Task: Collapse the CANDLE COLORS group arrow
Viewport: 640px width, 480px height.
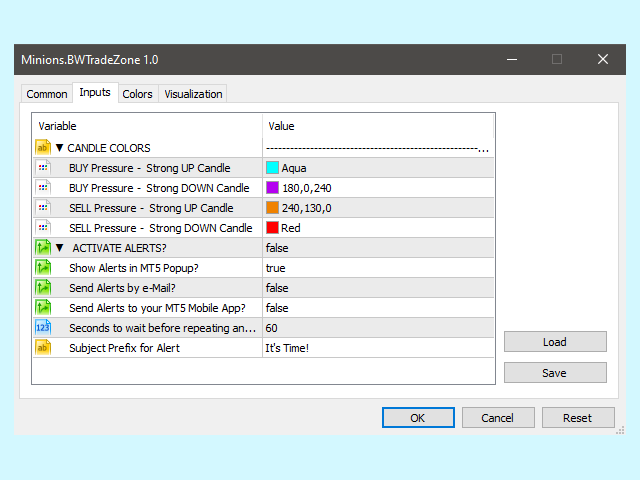Action: 59,148
